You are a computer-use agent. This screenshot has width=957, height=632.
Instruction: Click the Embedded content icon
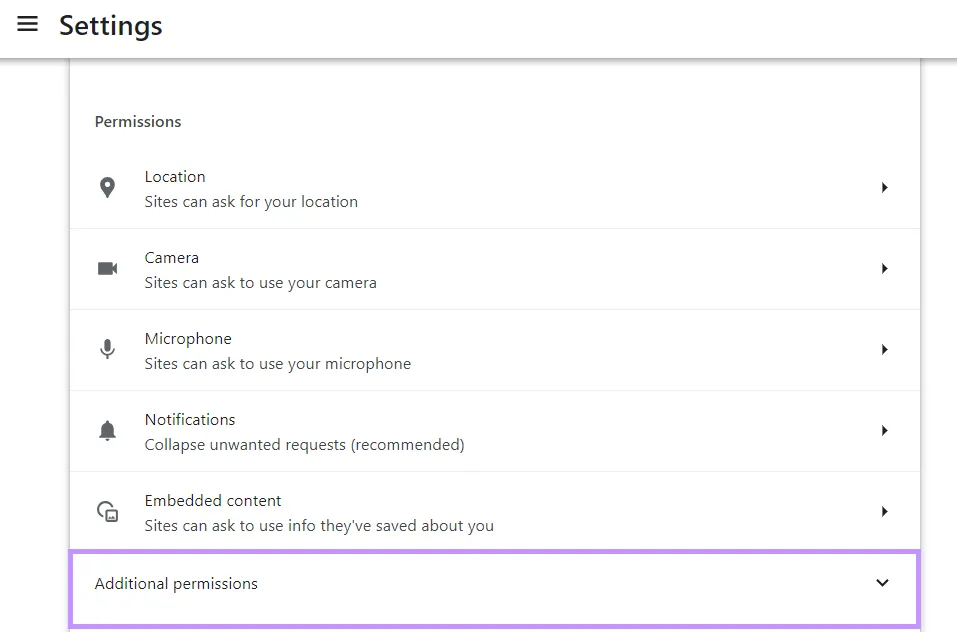107,511
